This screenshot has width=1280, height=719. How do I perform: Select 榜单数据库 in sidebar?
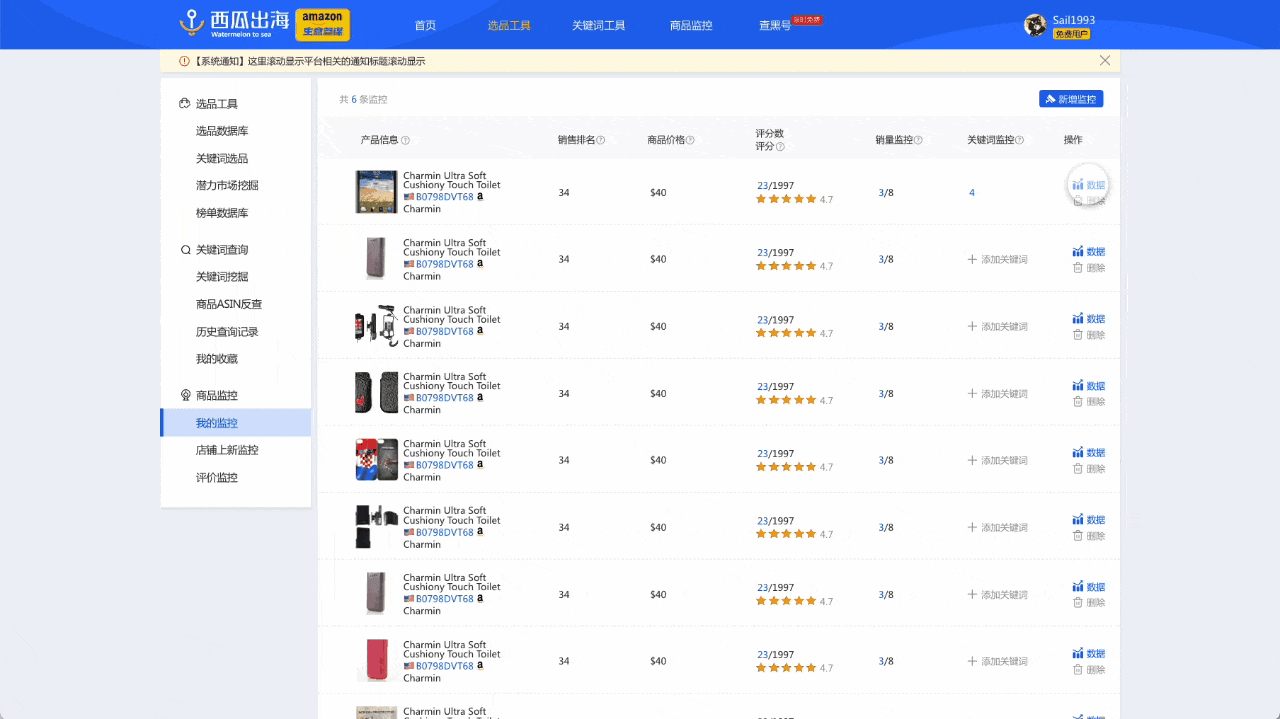pos(222,213)
